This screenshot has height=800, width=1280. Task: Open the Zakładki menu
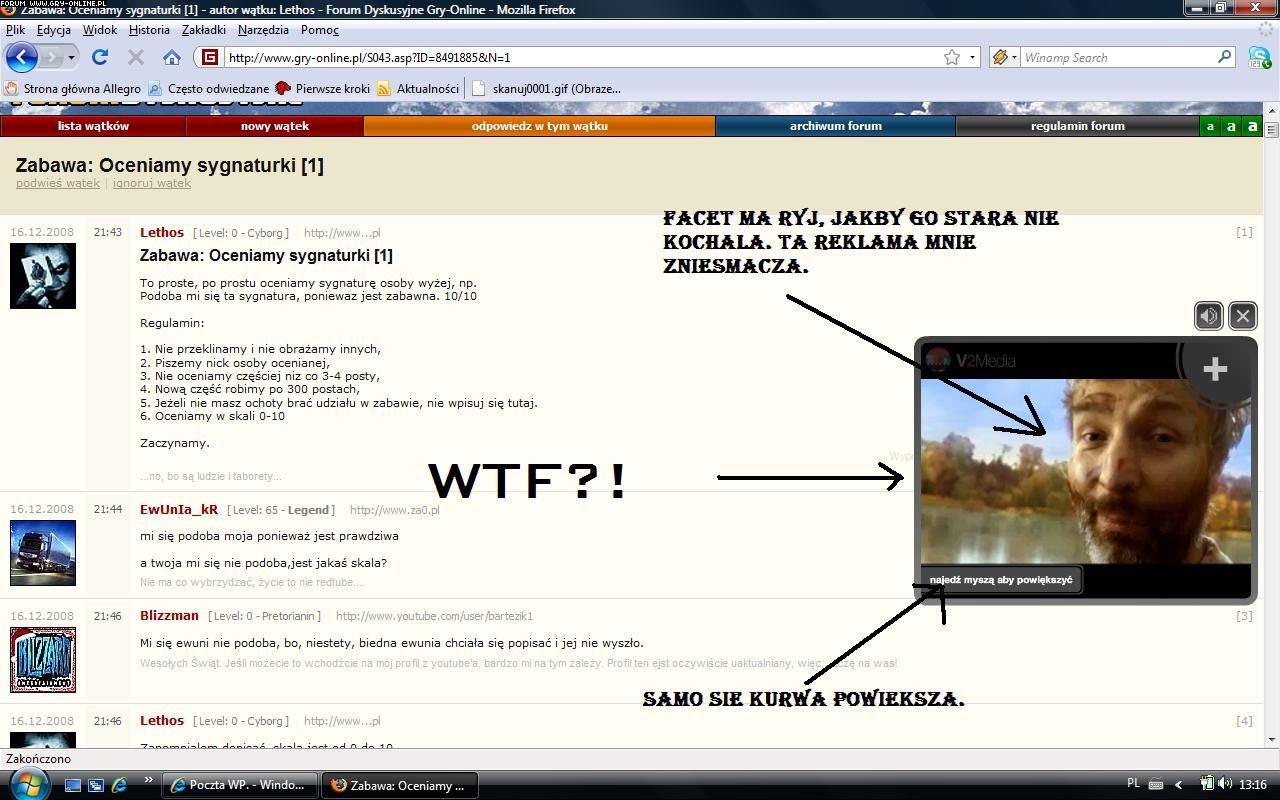pos(204,30)
